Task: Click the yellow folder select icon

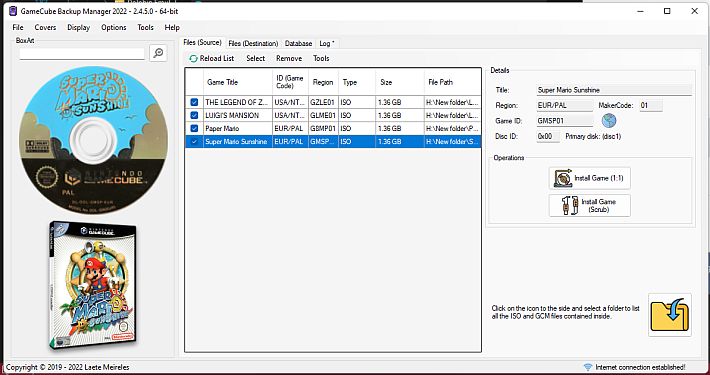Action: pos(670,315)
